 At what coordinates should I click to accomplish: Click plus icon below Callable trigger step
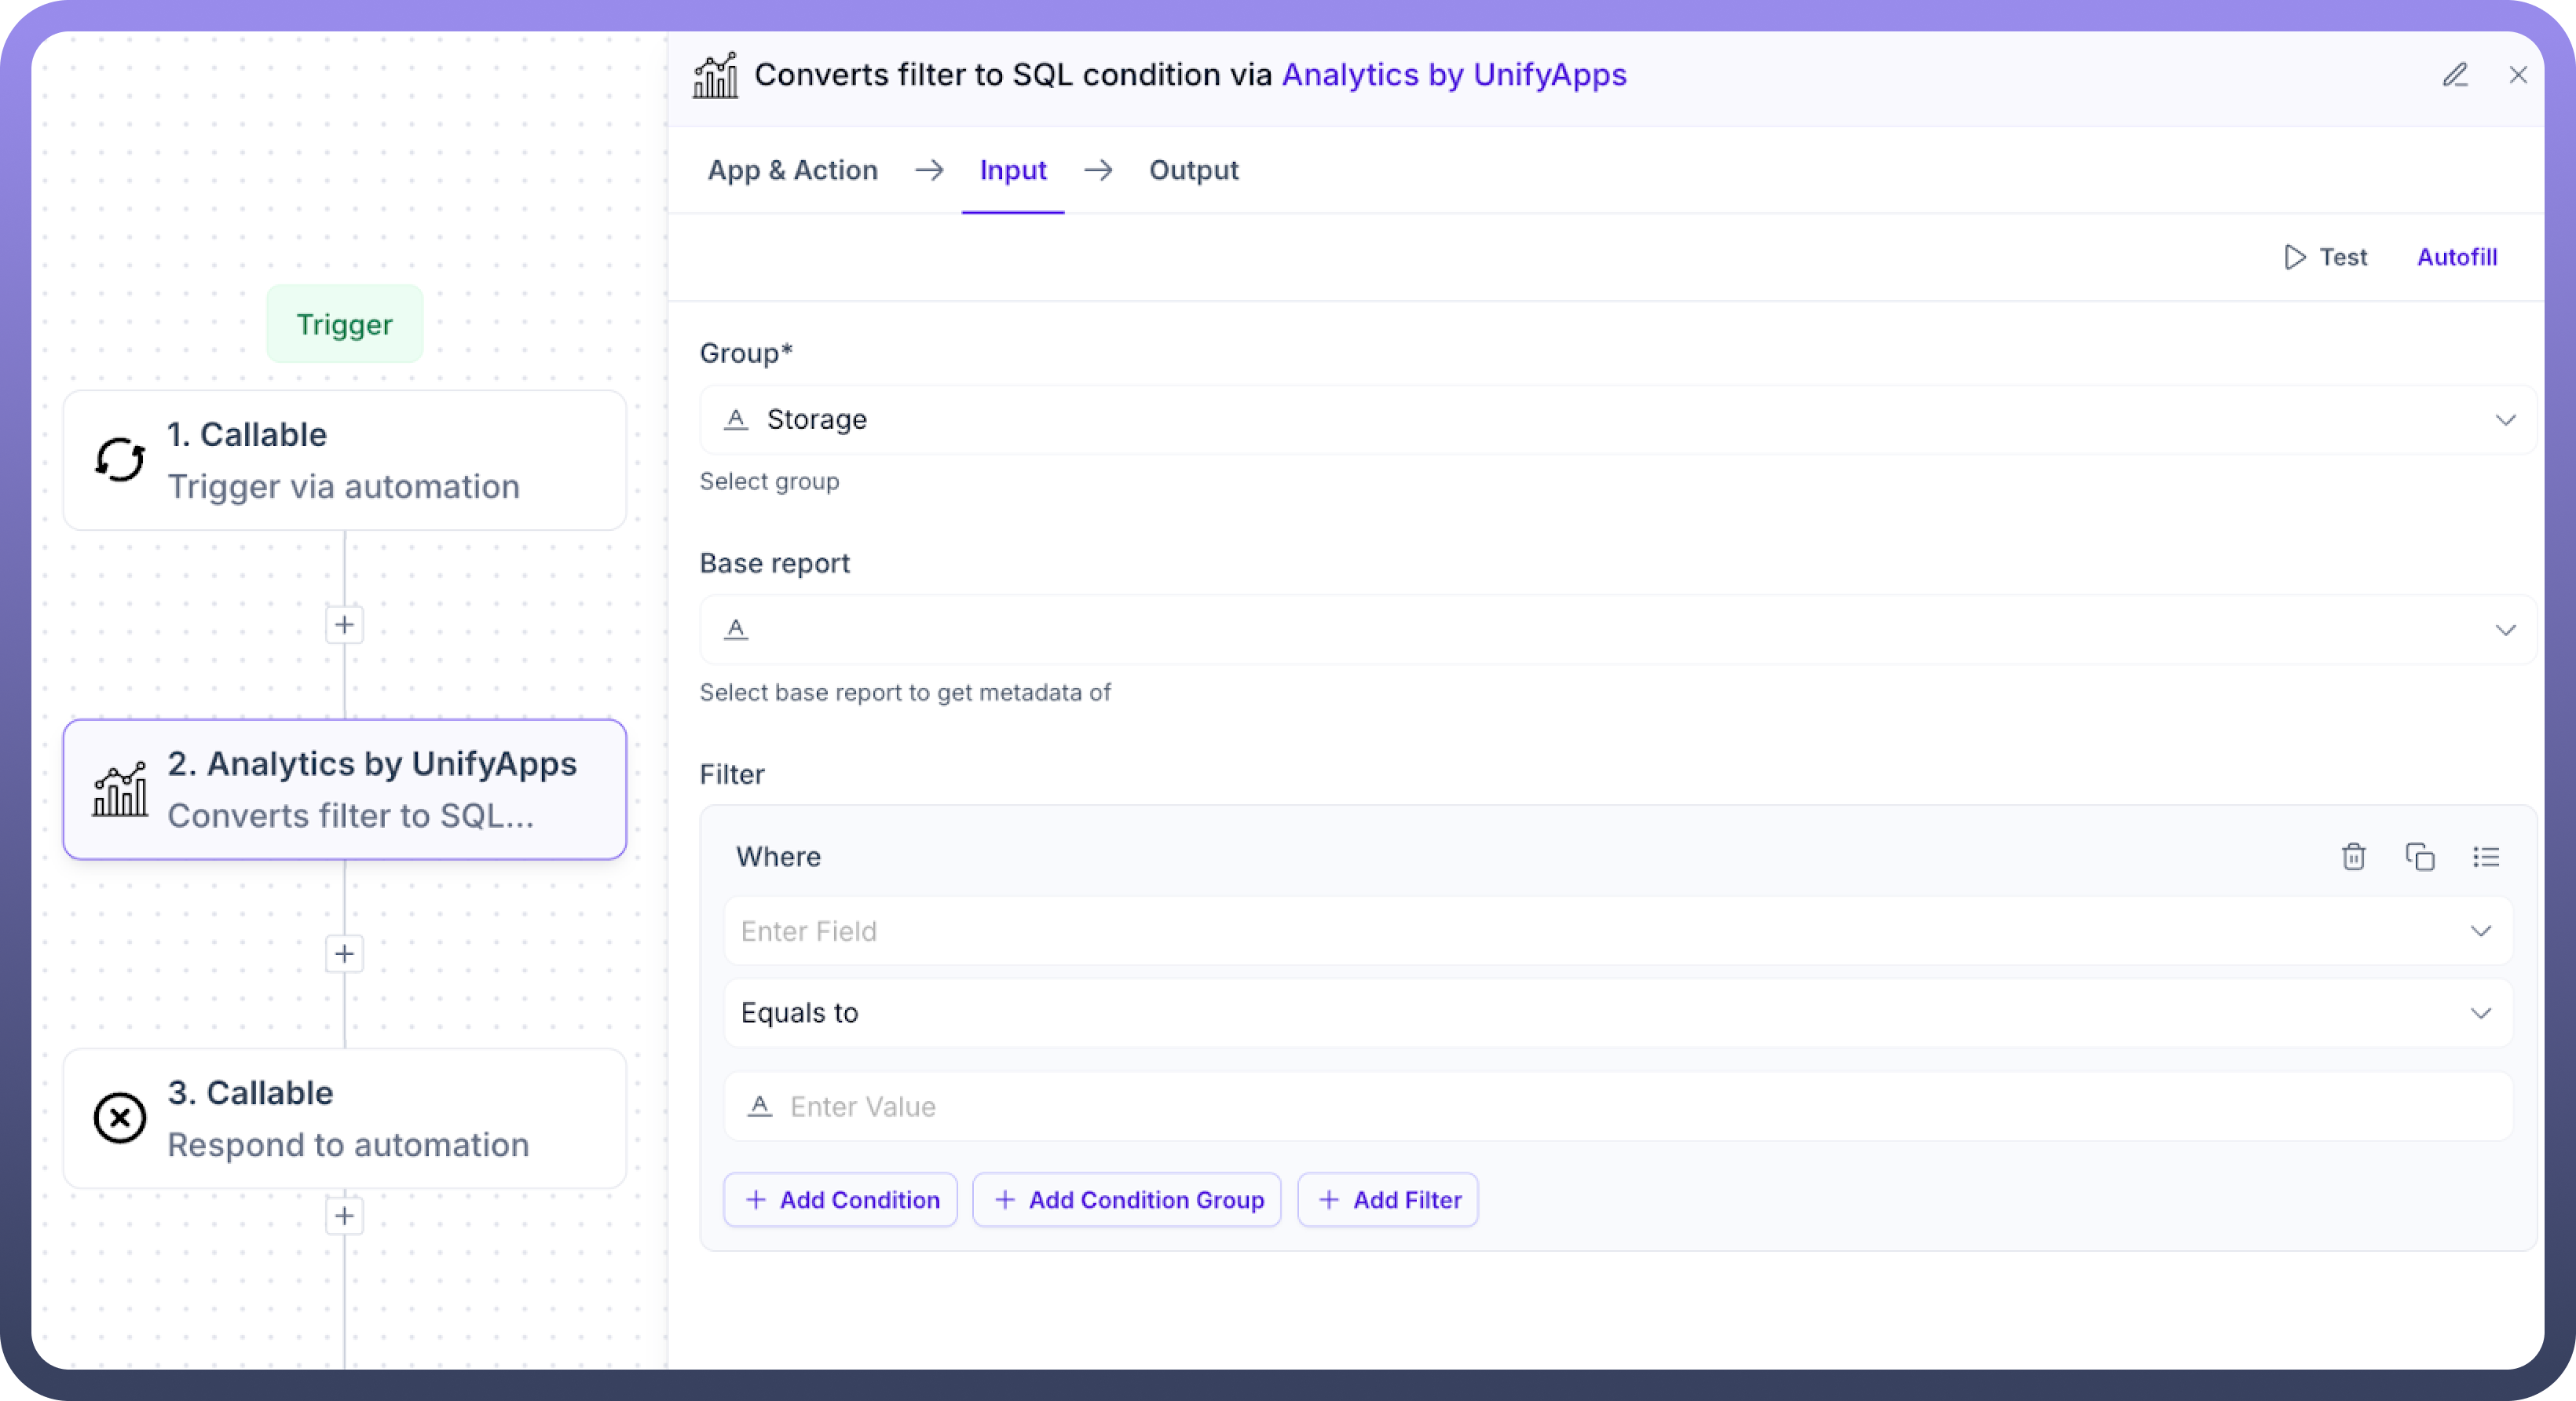coord(344,625)
